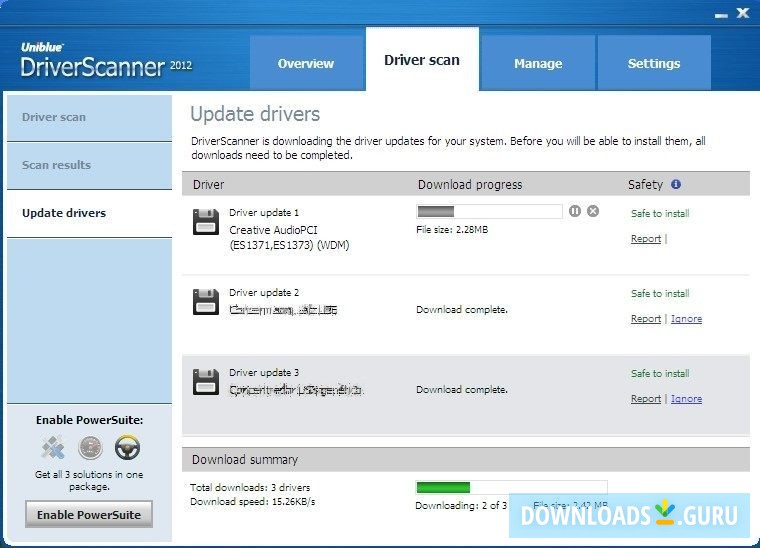Click the floppy icon for Driver update 1
760x548 pixels.
pos(206,222)
